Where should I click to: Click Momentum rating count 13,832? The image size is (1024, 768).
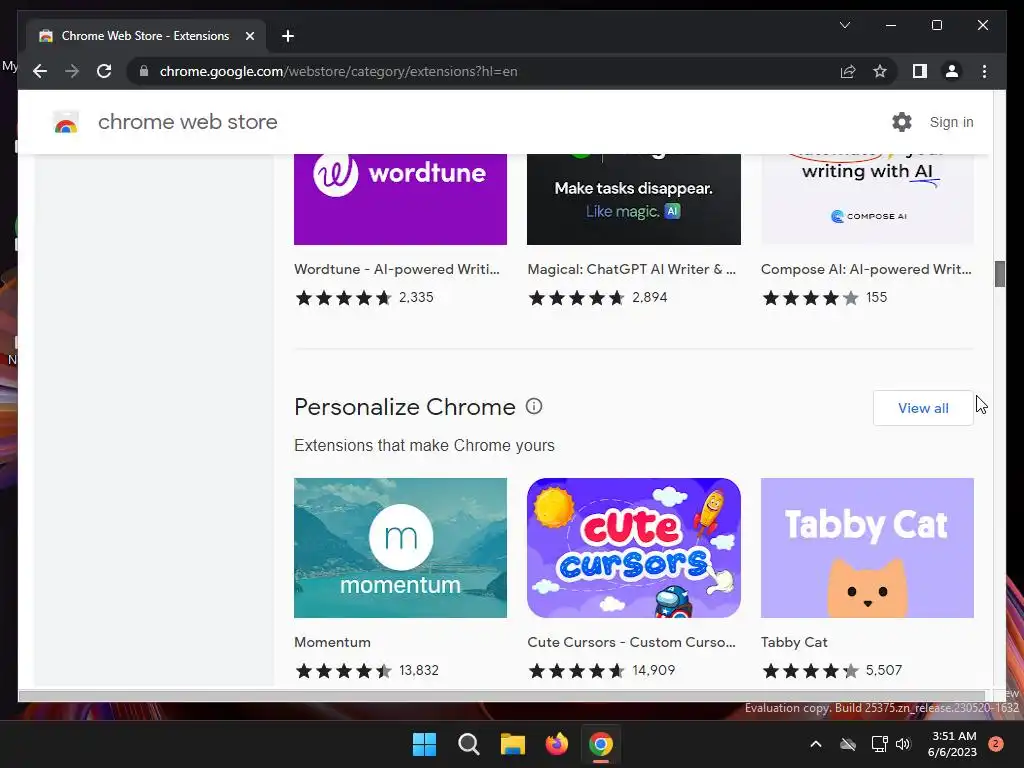[419, 670]
